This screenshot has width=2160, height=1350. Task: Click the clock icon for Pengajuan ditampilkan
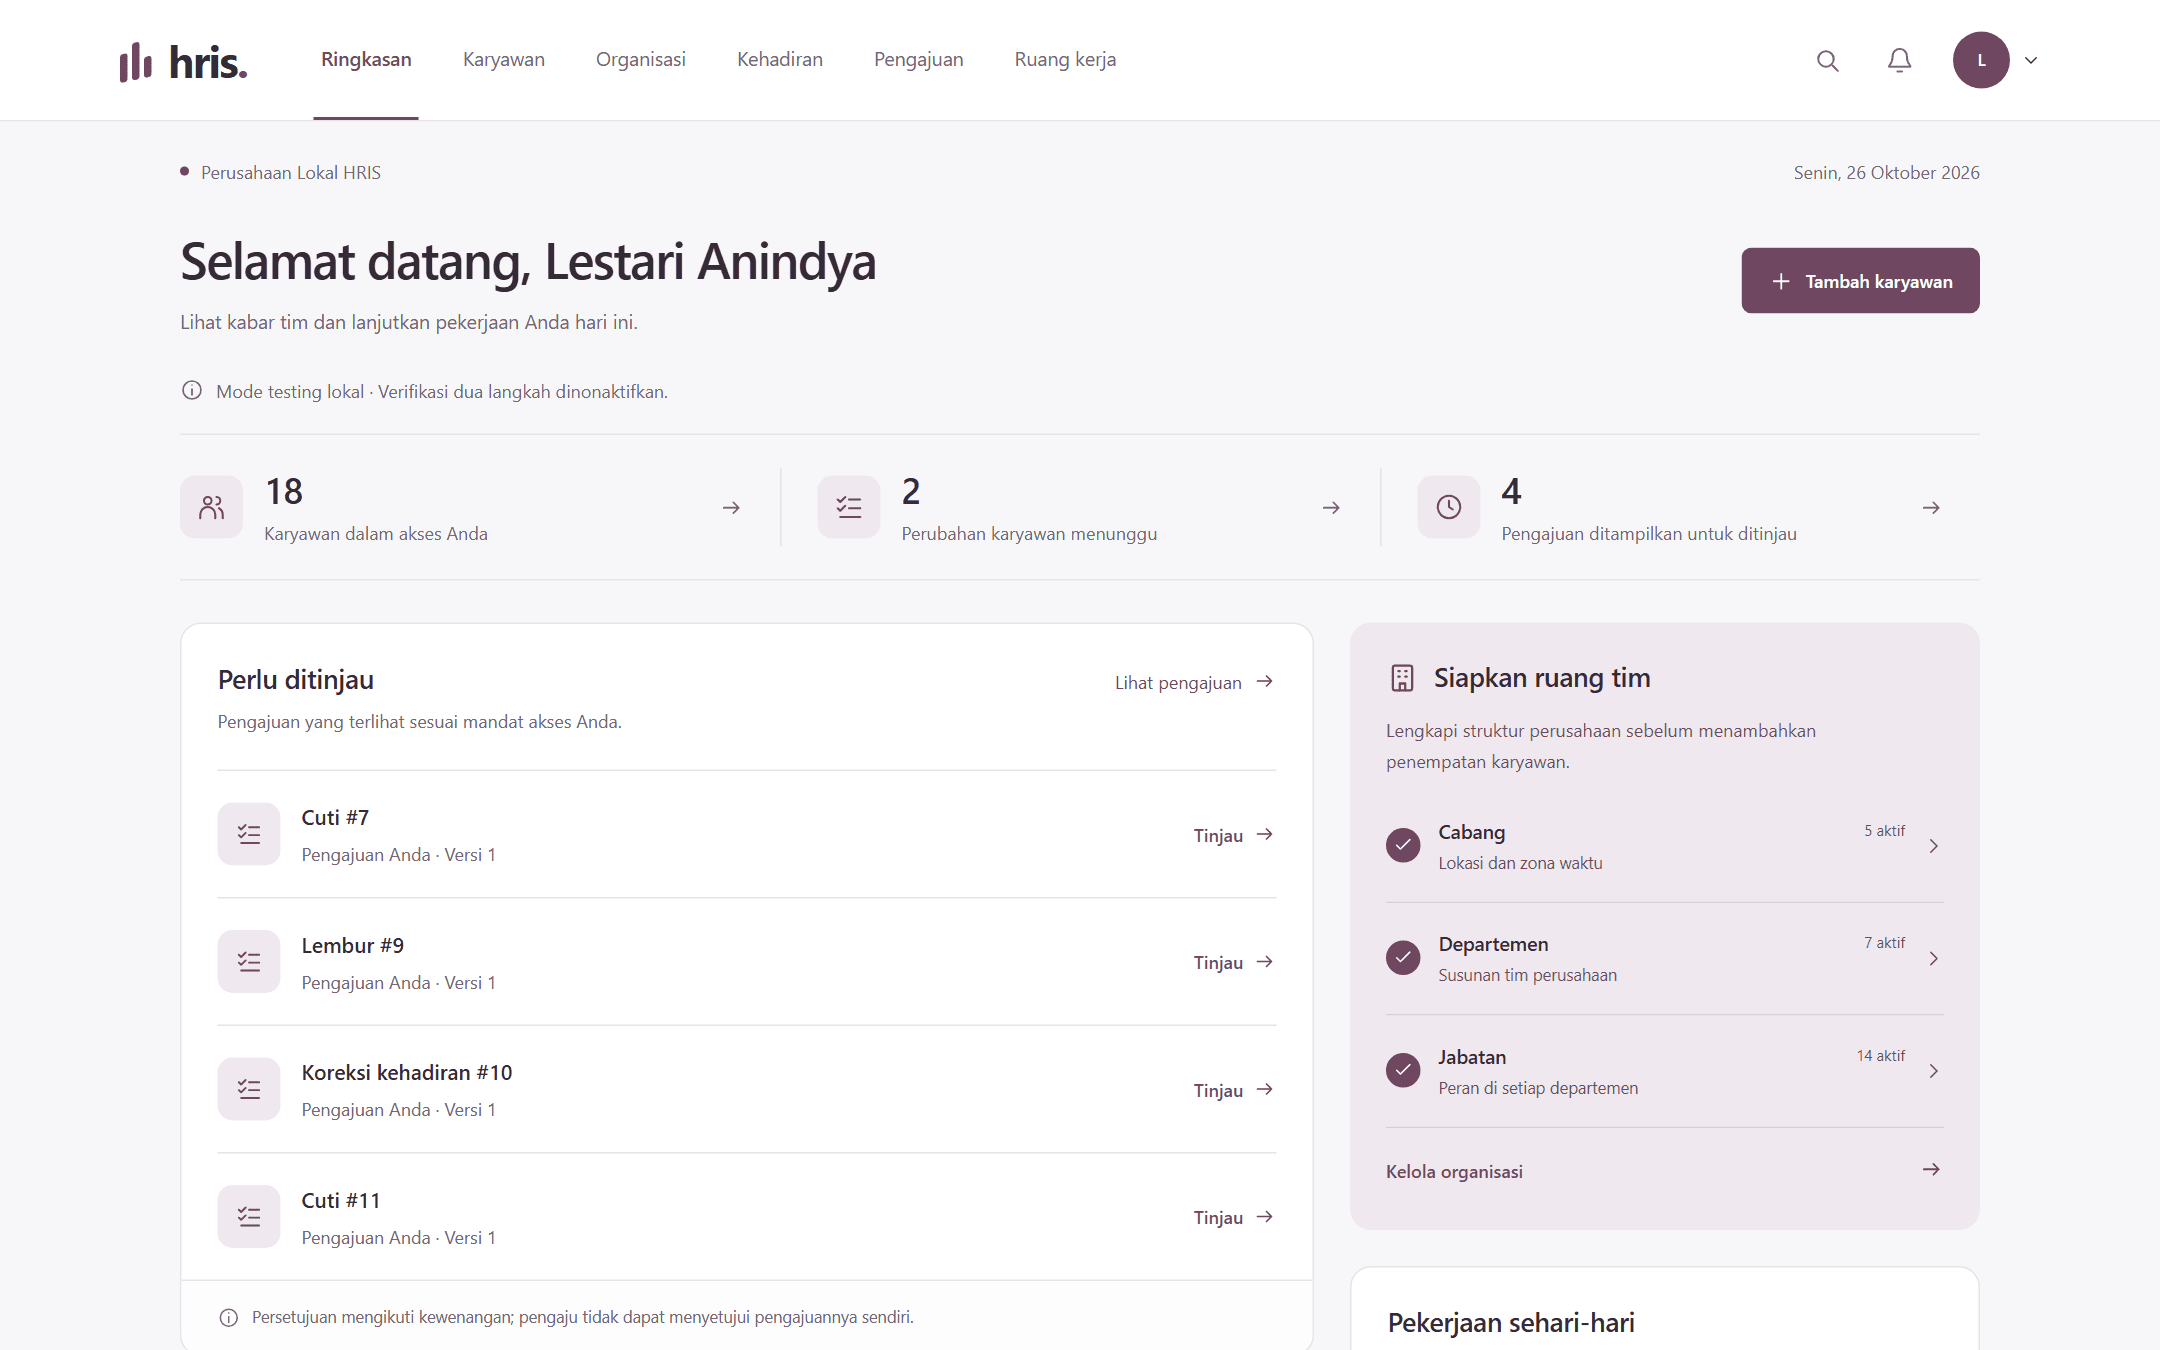point(1448,507)
